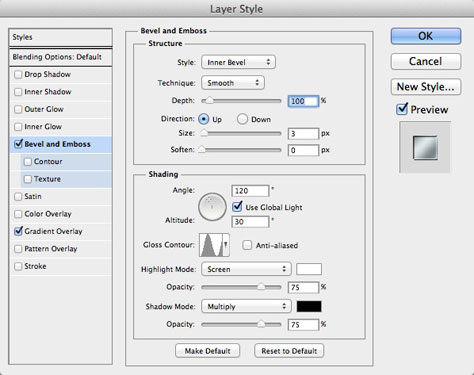This screenshot has height=375, width=474.
Task: Open the Style dropdown showing Inner Bevel
Action: [238, 62]
